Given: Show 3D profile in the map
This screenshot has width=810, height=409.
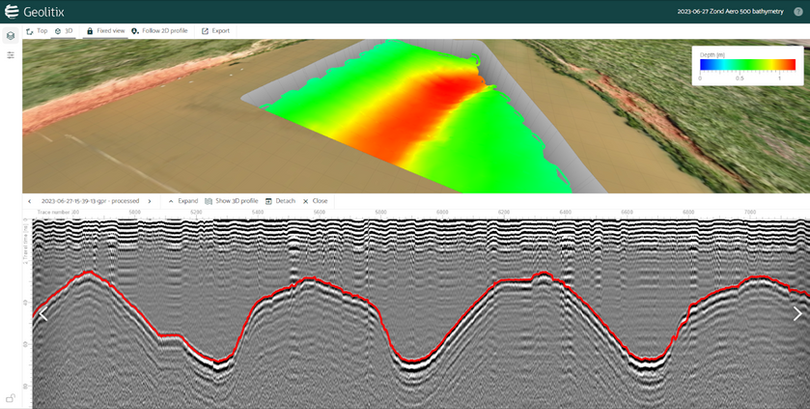Looking at the screenshot, I should point(231,201).
